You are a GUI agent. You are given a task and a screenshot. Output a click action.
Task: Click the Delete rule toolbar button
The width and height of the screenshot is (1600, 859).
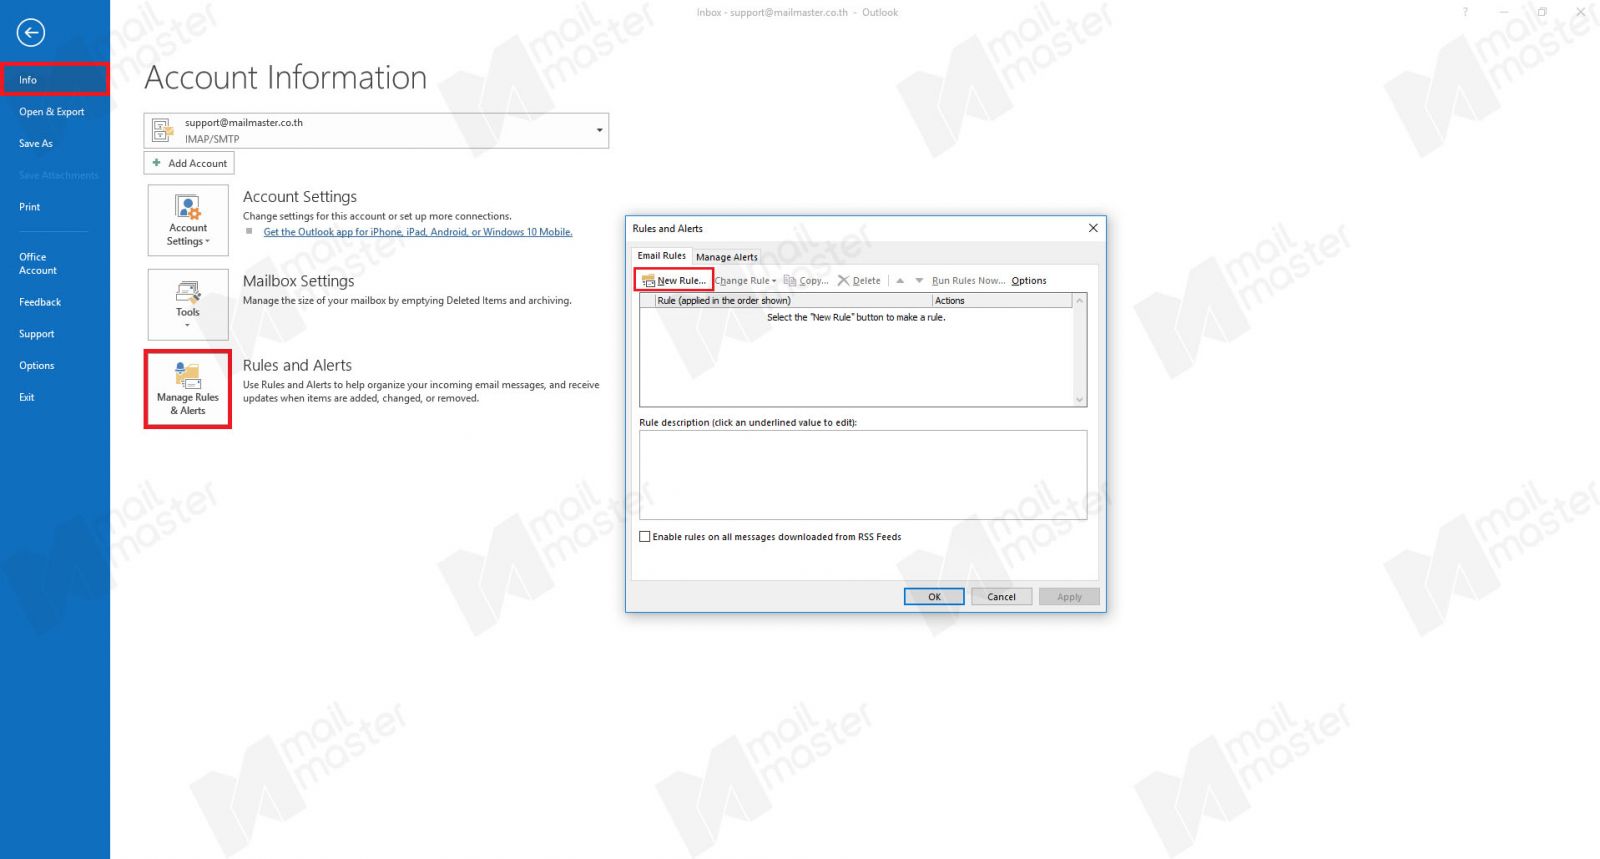click(x=859, y=281)
